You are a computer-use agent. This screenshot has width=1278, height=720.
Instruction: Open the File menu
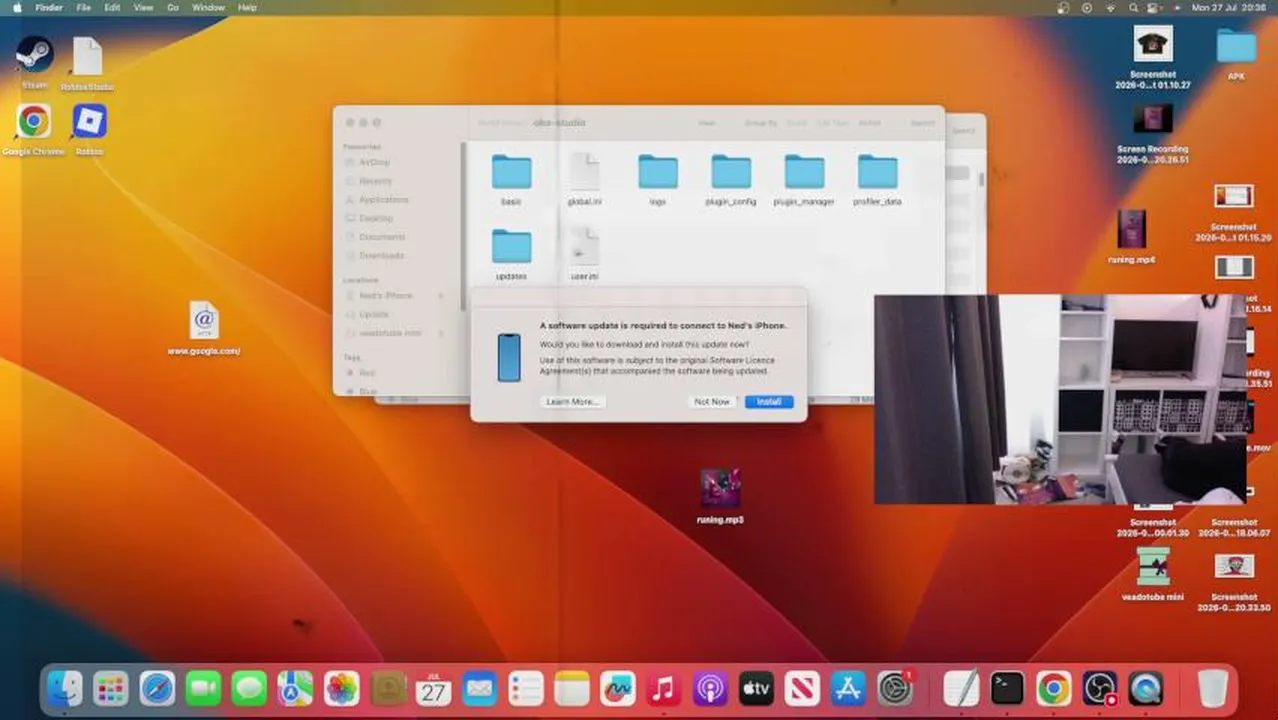coord(84,7)
